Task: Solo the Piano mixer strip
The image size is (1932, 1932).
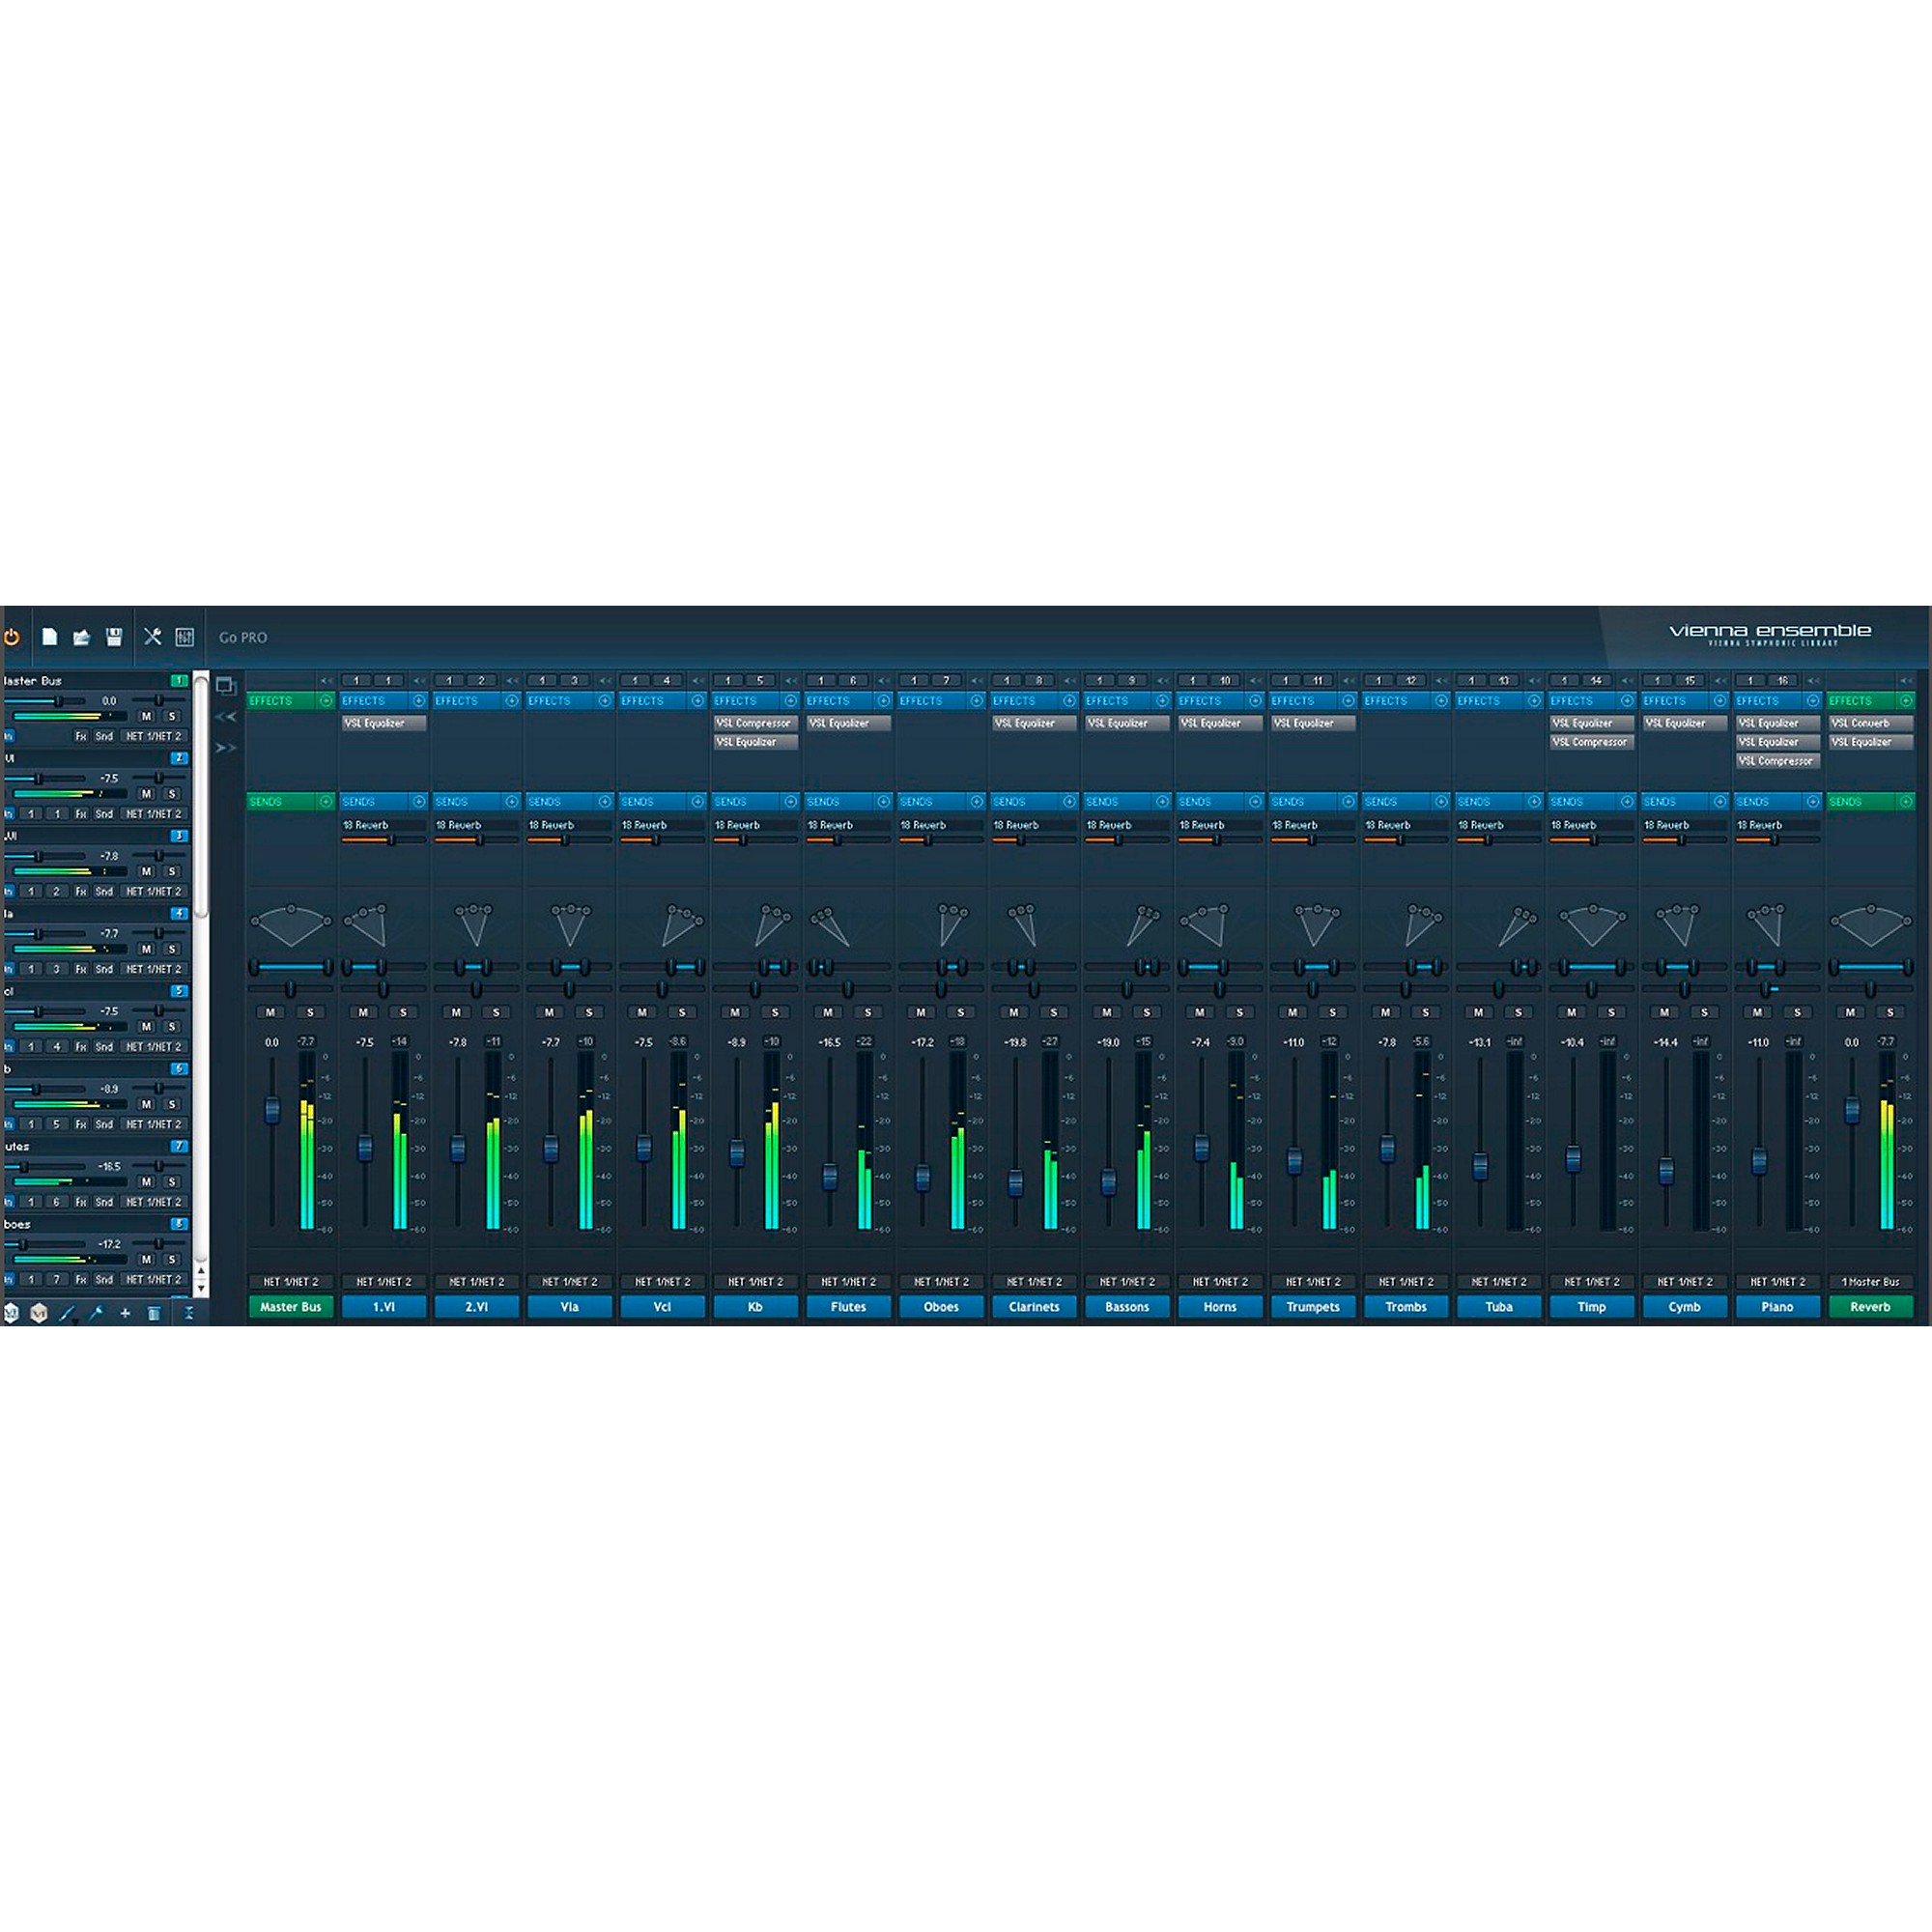Action: click(x=1797, y=1012)
